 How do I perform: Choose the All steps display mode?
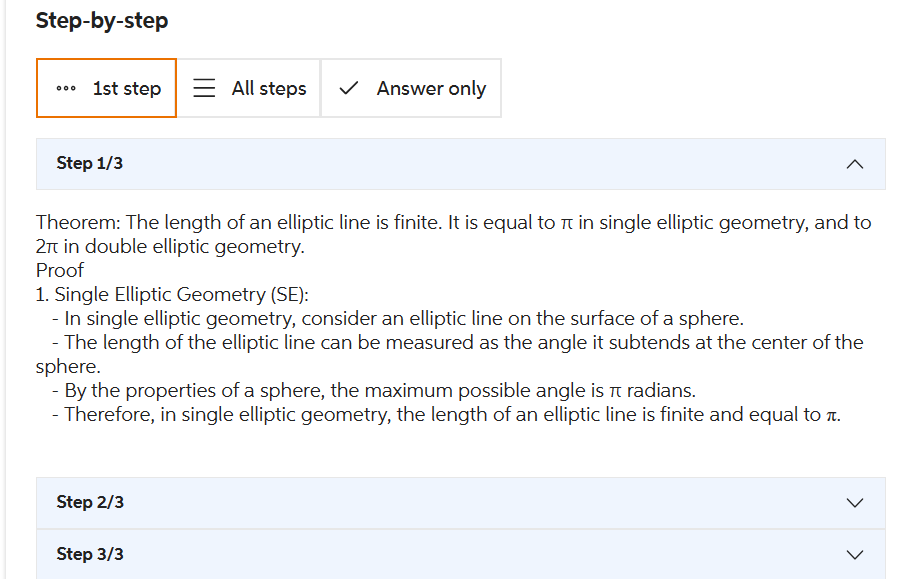pyautogui.click(x=249, y=88)
